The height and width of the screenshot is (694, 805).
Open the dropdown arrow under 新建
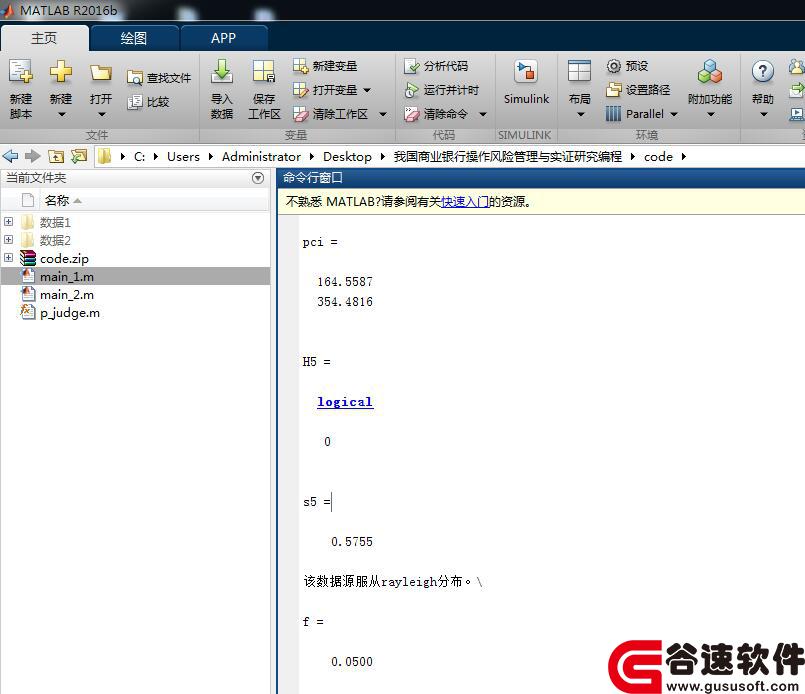pyautogui.click(x=61, y=114)
